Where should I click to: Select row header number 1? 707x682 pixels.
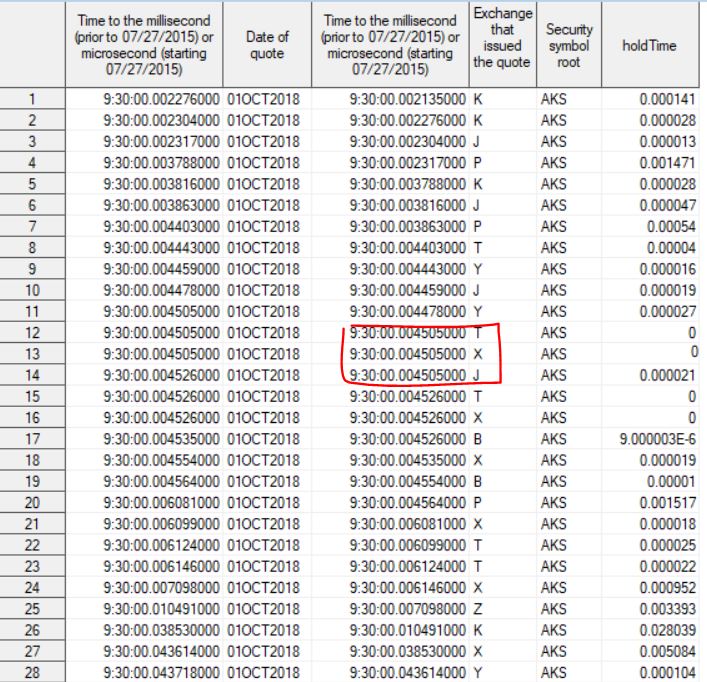point(32,99)
